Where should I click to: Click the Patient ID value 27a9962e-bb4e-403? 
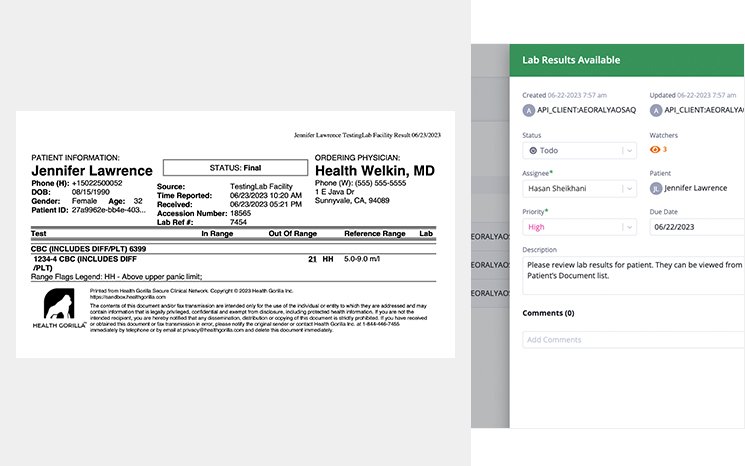pos(109,210)
